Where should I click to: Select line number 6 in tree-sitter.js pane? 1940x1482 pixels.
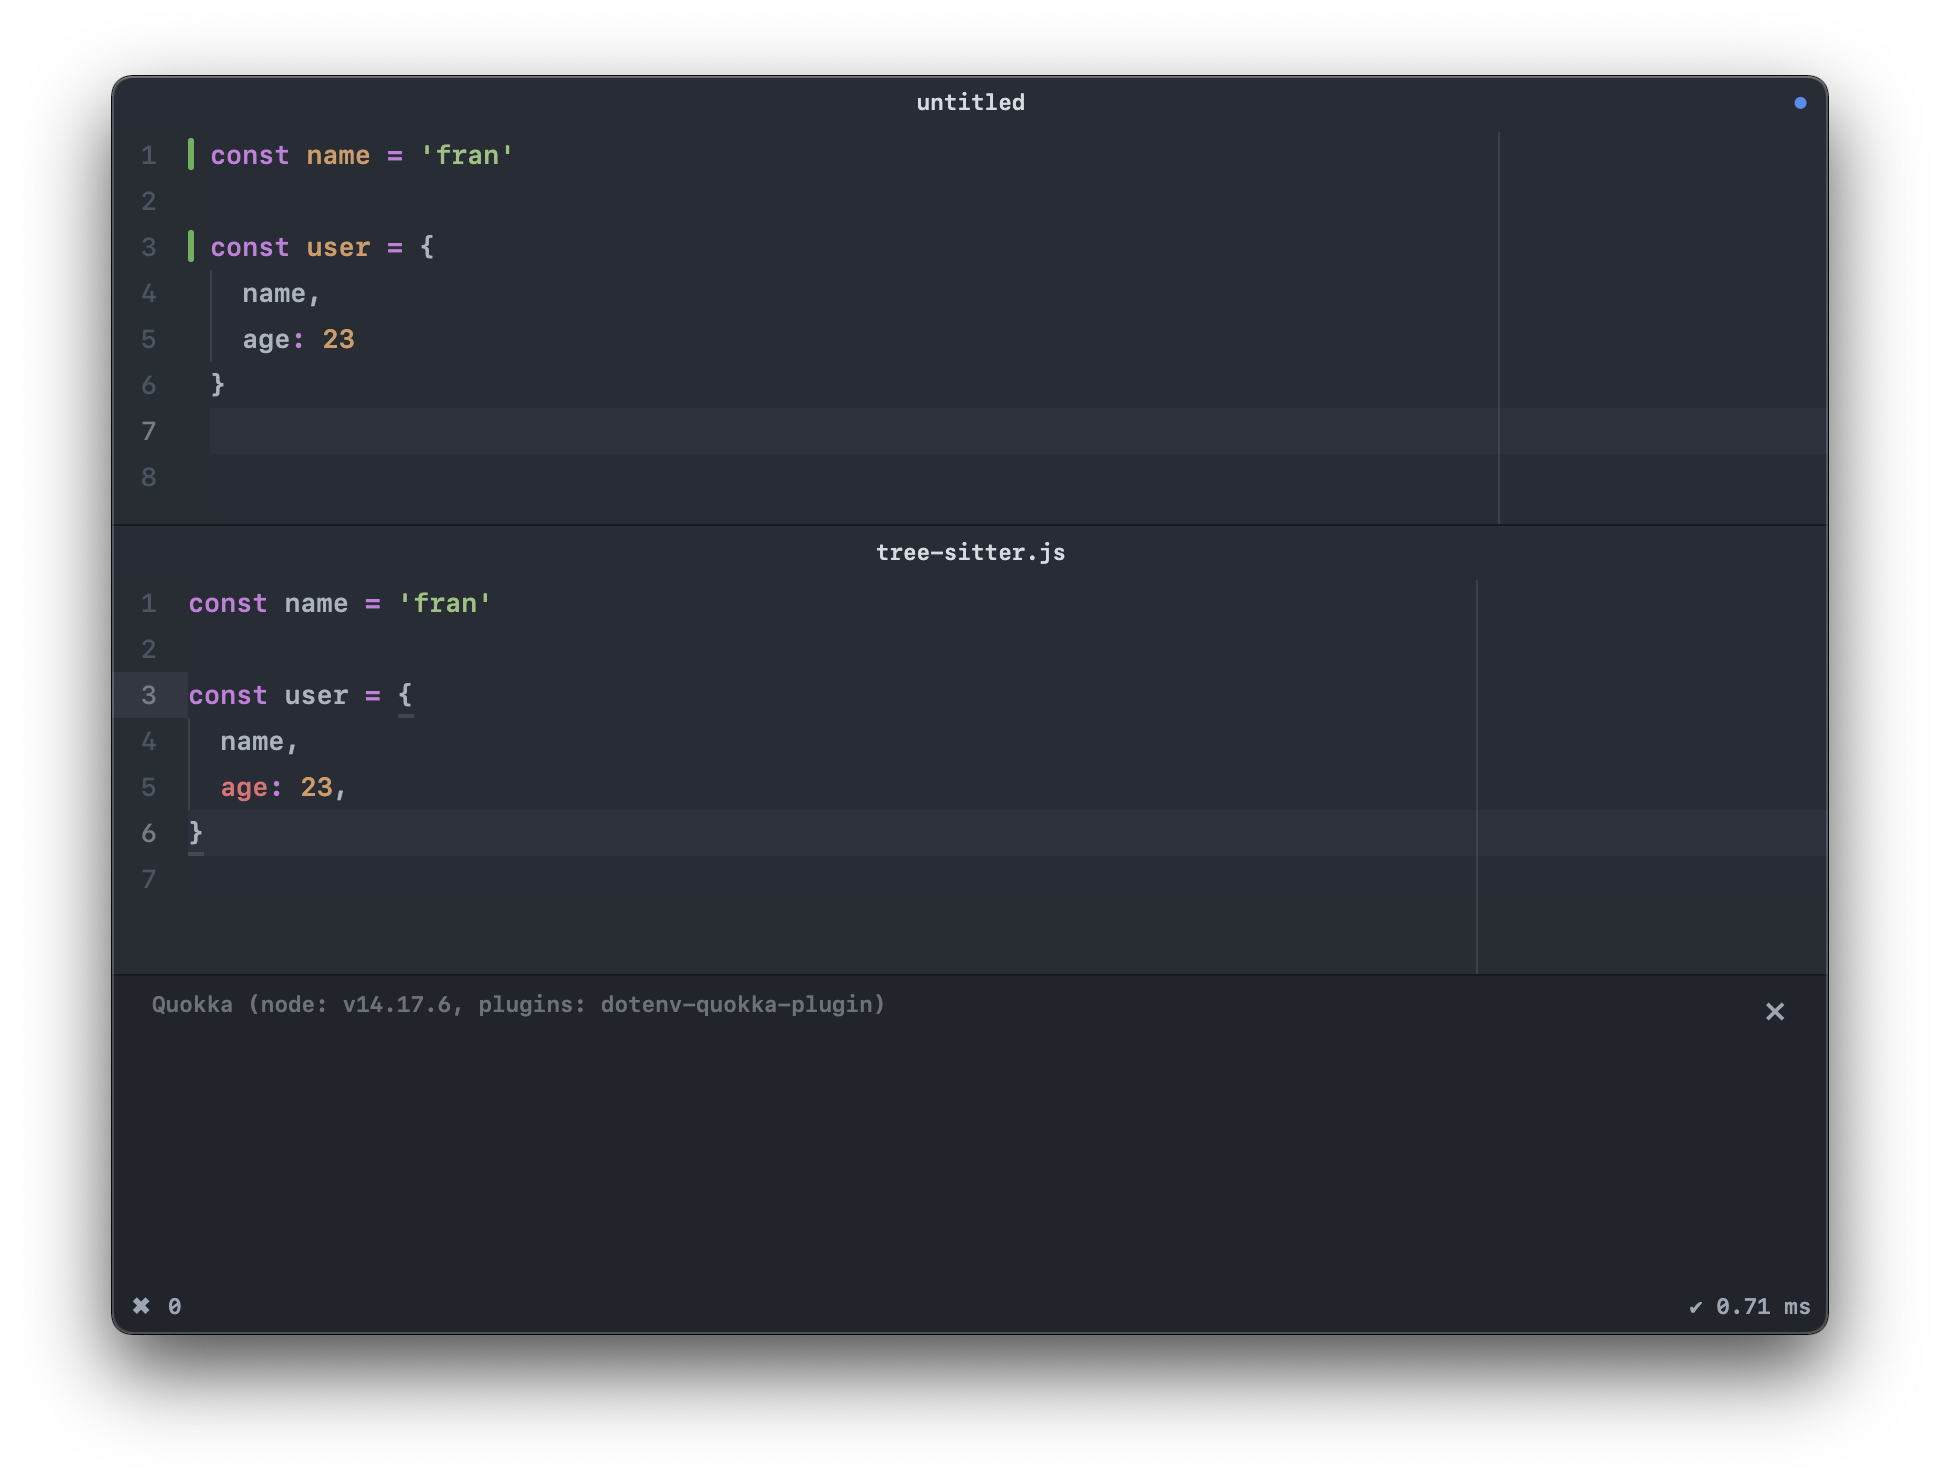pyautogui.click(x=149, y=833)
